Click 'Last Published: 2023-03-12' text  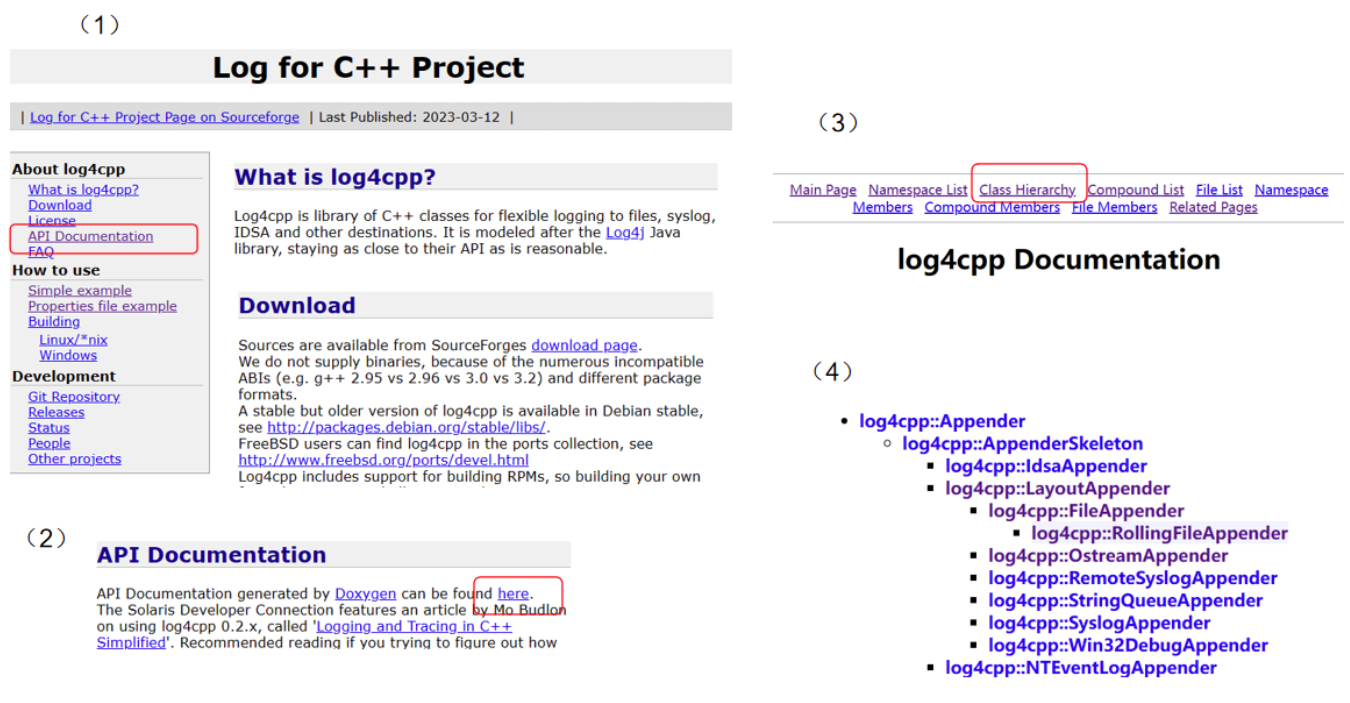[x=410, y=117]
